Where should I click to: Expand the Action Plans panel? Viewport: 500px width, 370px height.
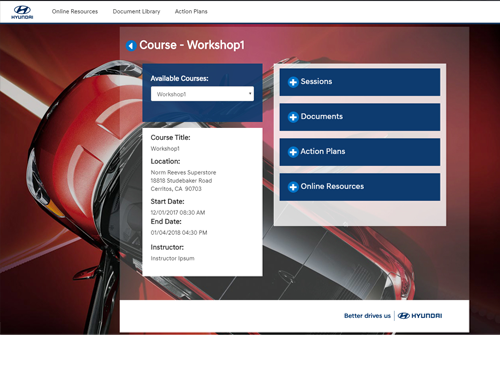tap(360, 152)
